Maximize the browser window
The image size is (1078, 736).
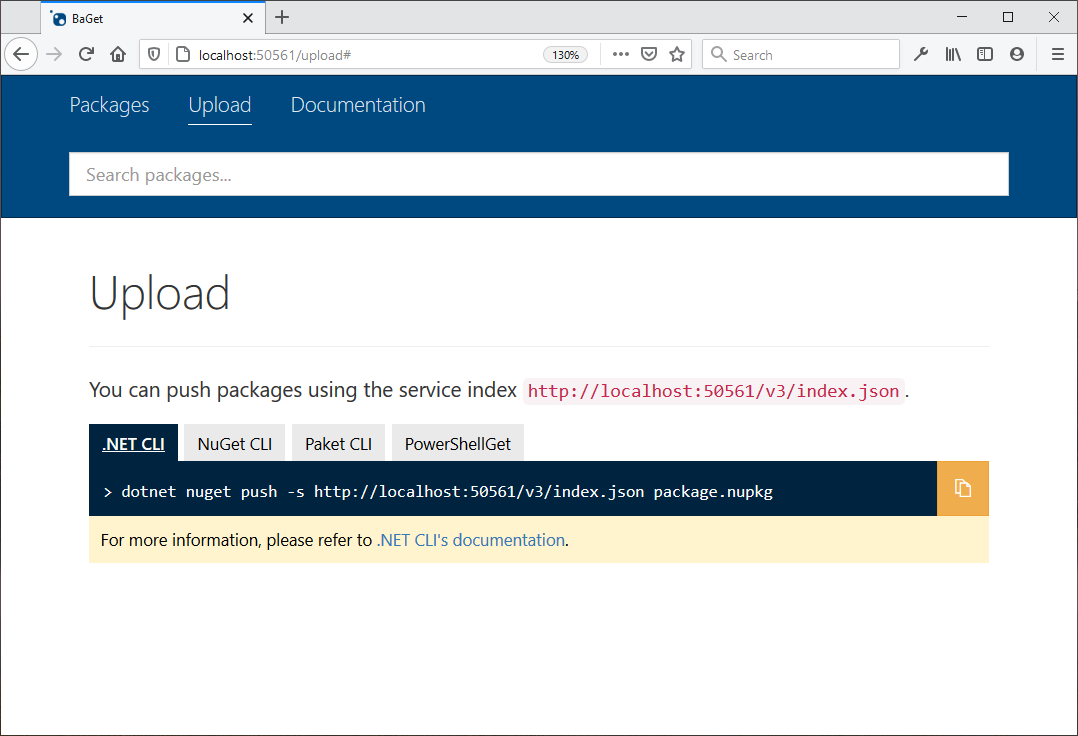(1008, 17)
